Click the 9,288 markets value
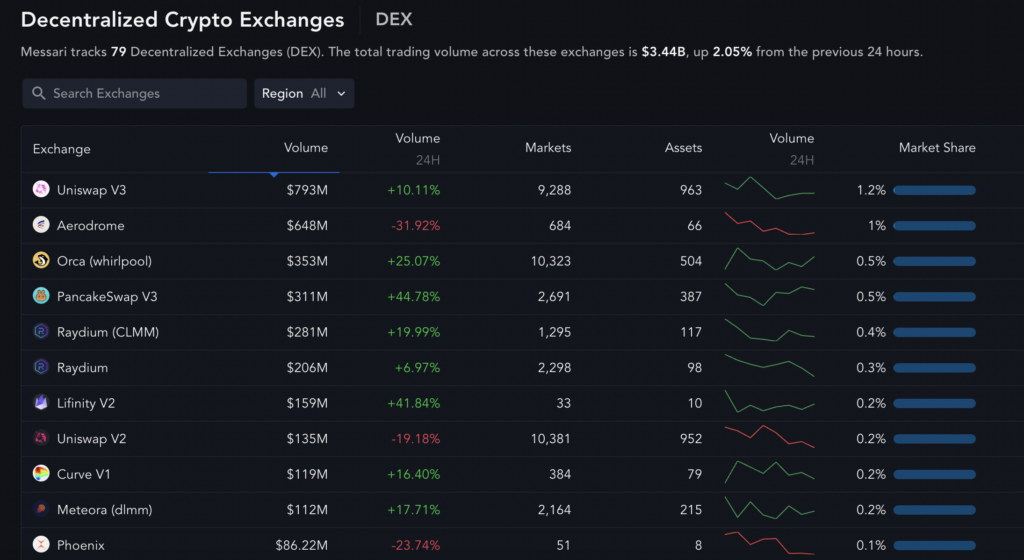The height and width of the screenshot is (560, 1024). click(554, 190)
